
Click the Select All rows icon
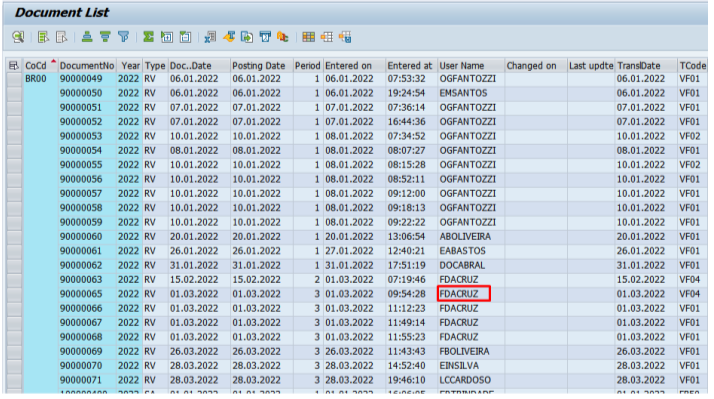pos(43,37)
